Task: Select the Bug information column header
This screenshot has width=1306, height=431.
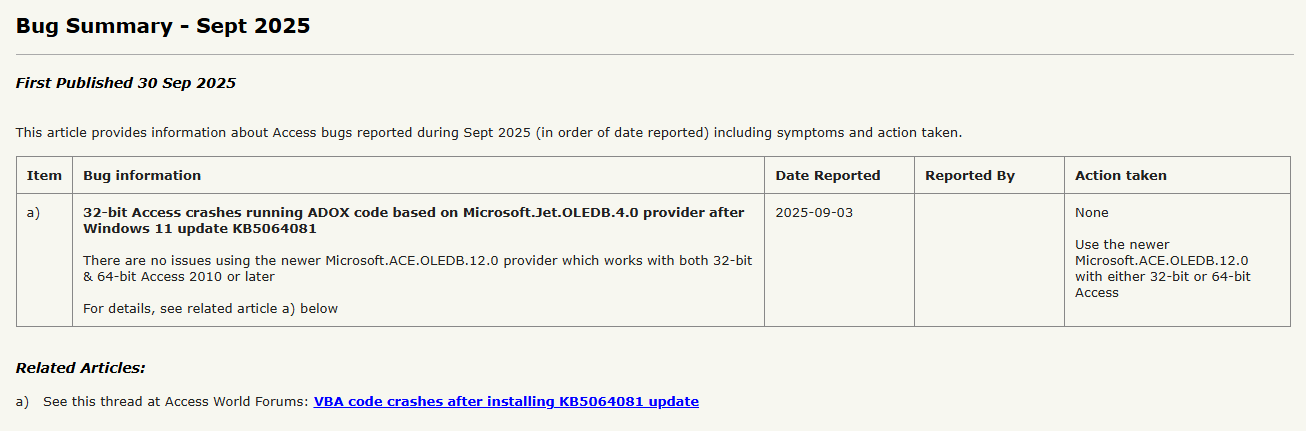Action: [x=142, y=175]
